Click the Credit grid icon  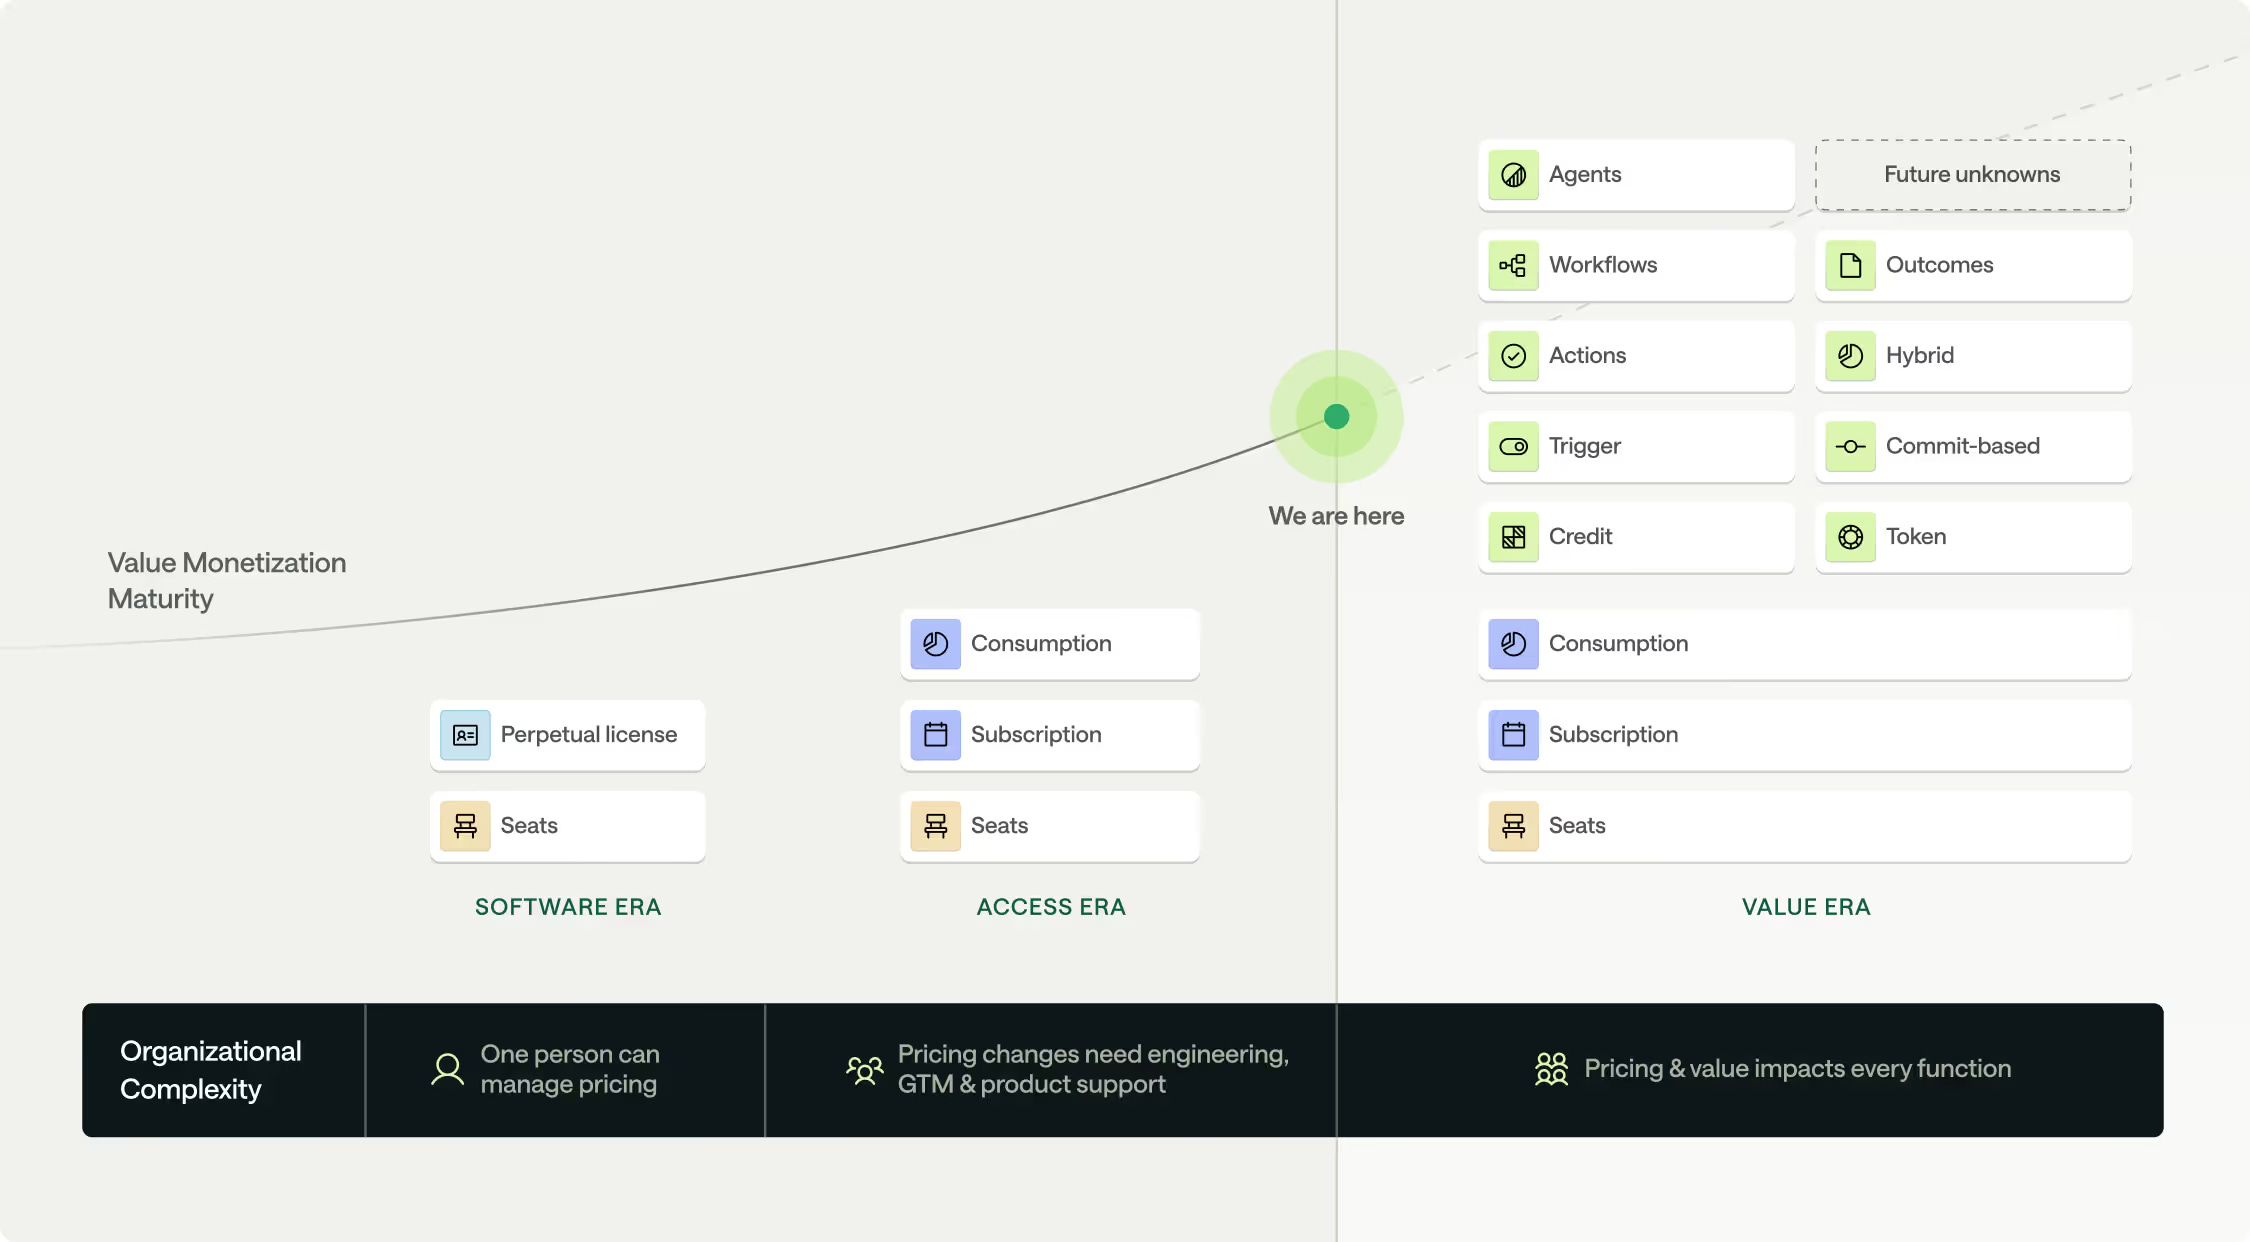point(1513,537)
